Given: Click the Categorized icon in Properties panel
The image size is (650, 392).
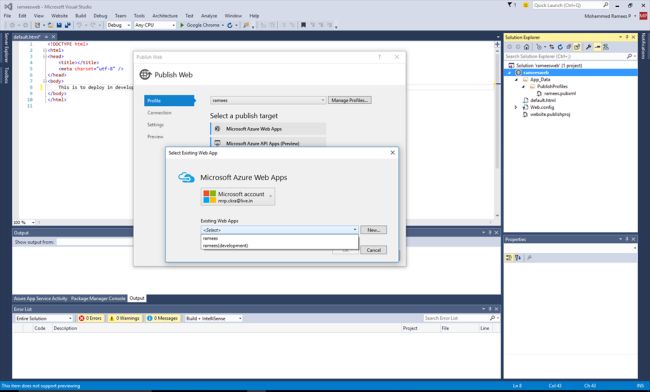Looking at the screenshot, I should 509,258.
